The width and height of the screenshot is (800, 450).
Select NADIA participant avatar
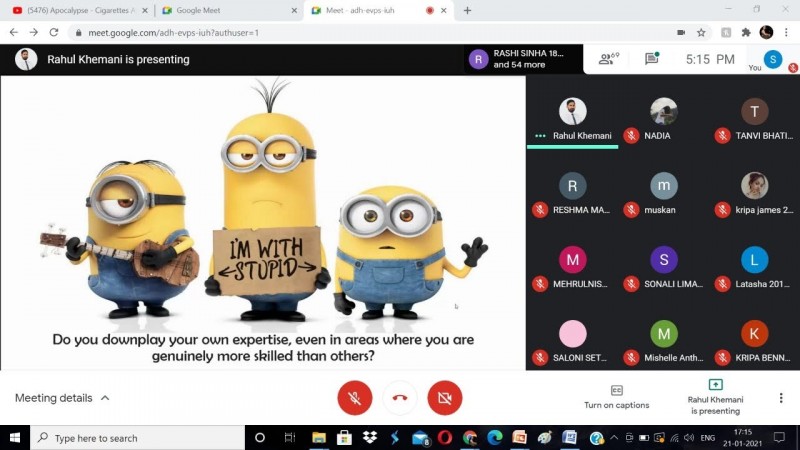[x=663, y=111]
